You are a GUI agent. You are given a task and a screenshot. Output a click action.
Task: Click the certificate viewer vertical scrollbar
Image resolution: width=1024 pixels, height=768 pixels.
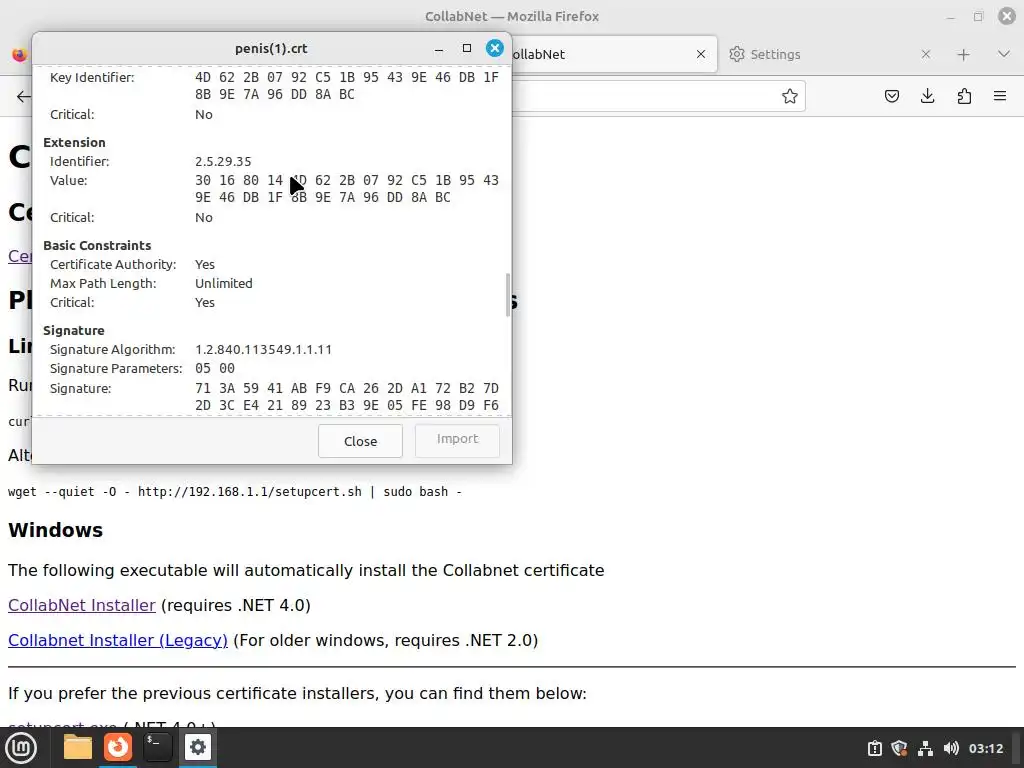tap(507, 295)
